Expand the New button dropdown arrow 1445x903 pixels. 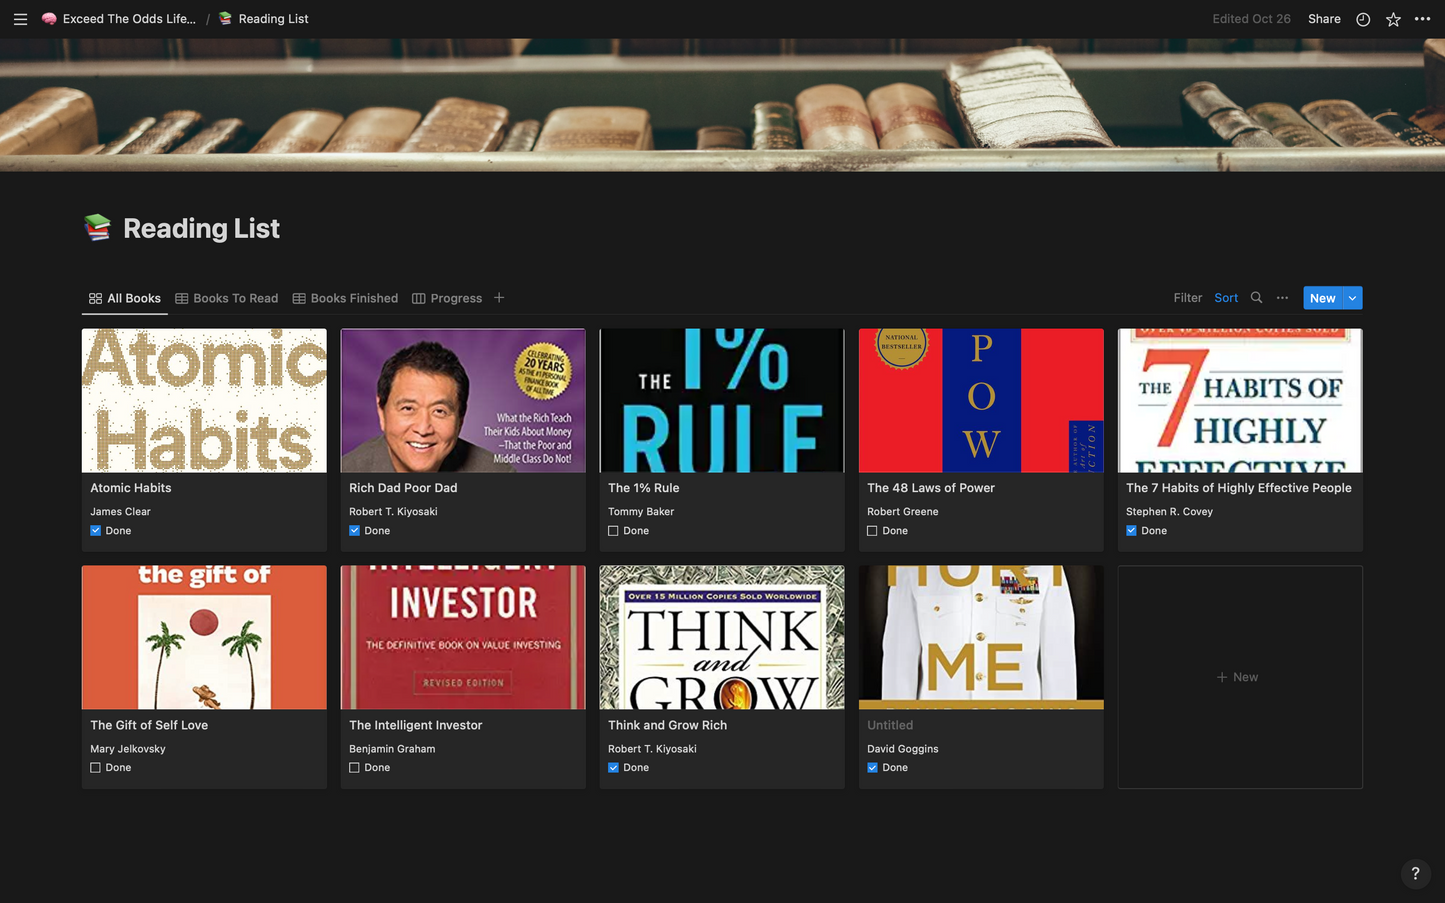click(1353, 298)
